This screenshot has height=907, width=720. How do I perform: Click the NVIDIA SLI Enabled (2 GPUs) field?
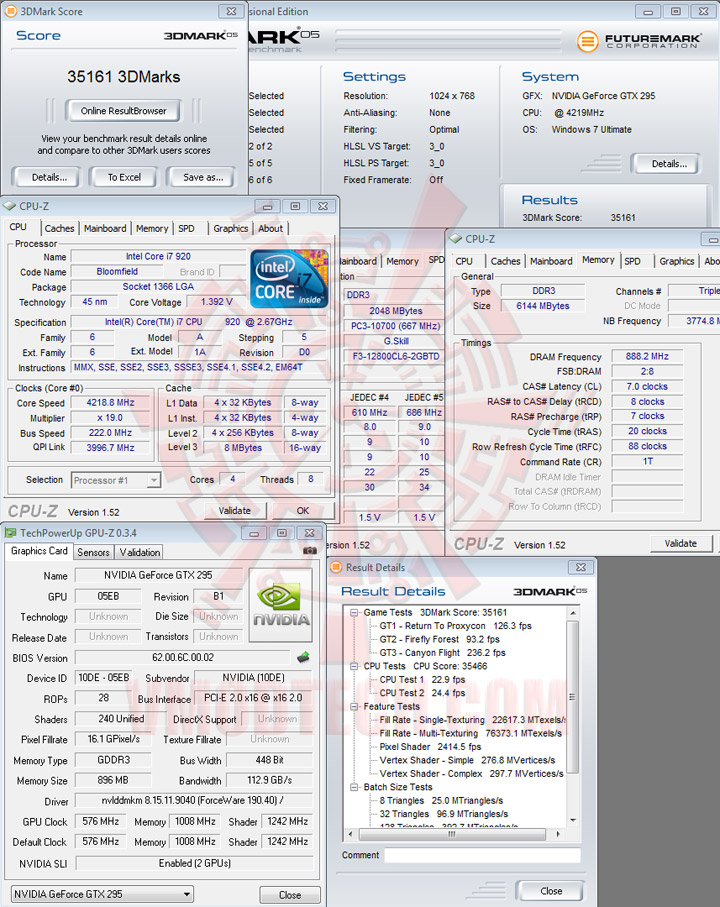[194, 863]
